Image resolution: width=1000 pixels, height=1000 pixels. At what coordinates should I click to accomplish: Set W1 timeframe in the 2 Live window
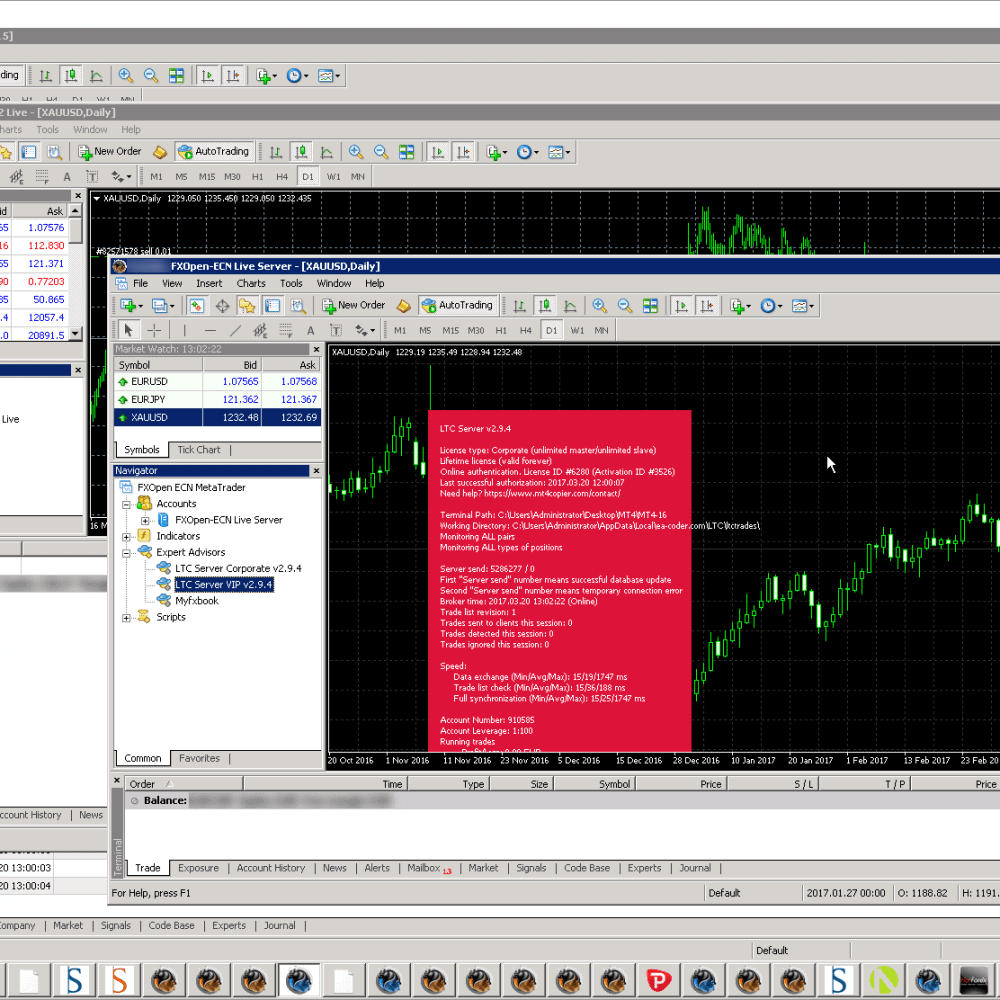point(334,177)
